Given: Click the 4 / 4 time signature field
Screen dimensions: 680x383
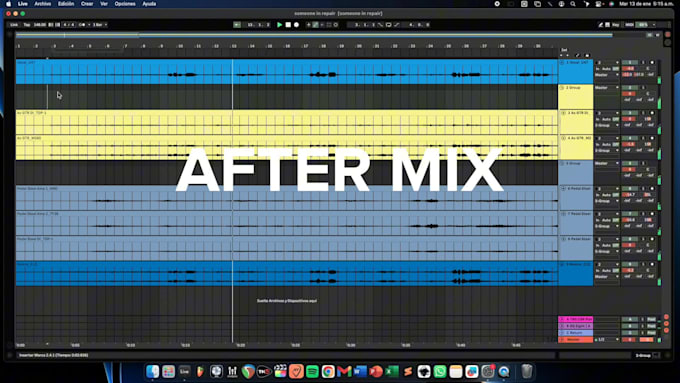Looking at the screenshot, I should click(69, 25).
